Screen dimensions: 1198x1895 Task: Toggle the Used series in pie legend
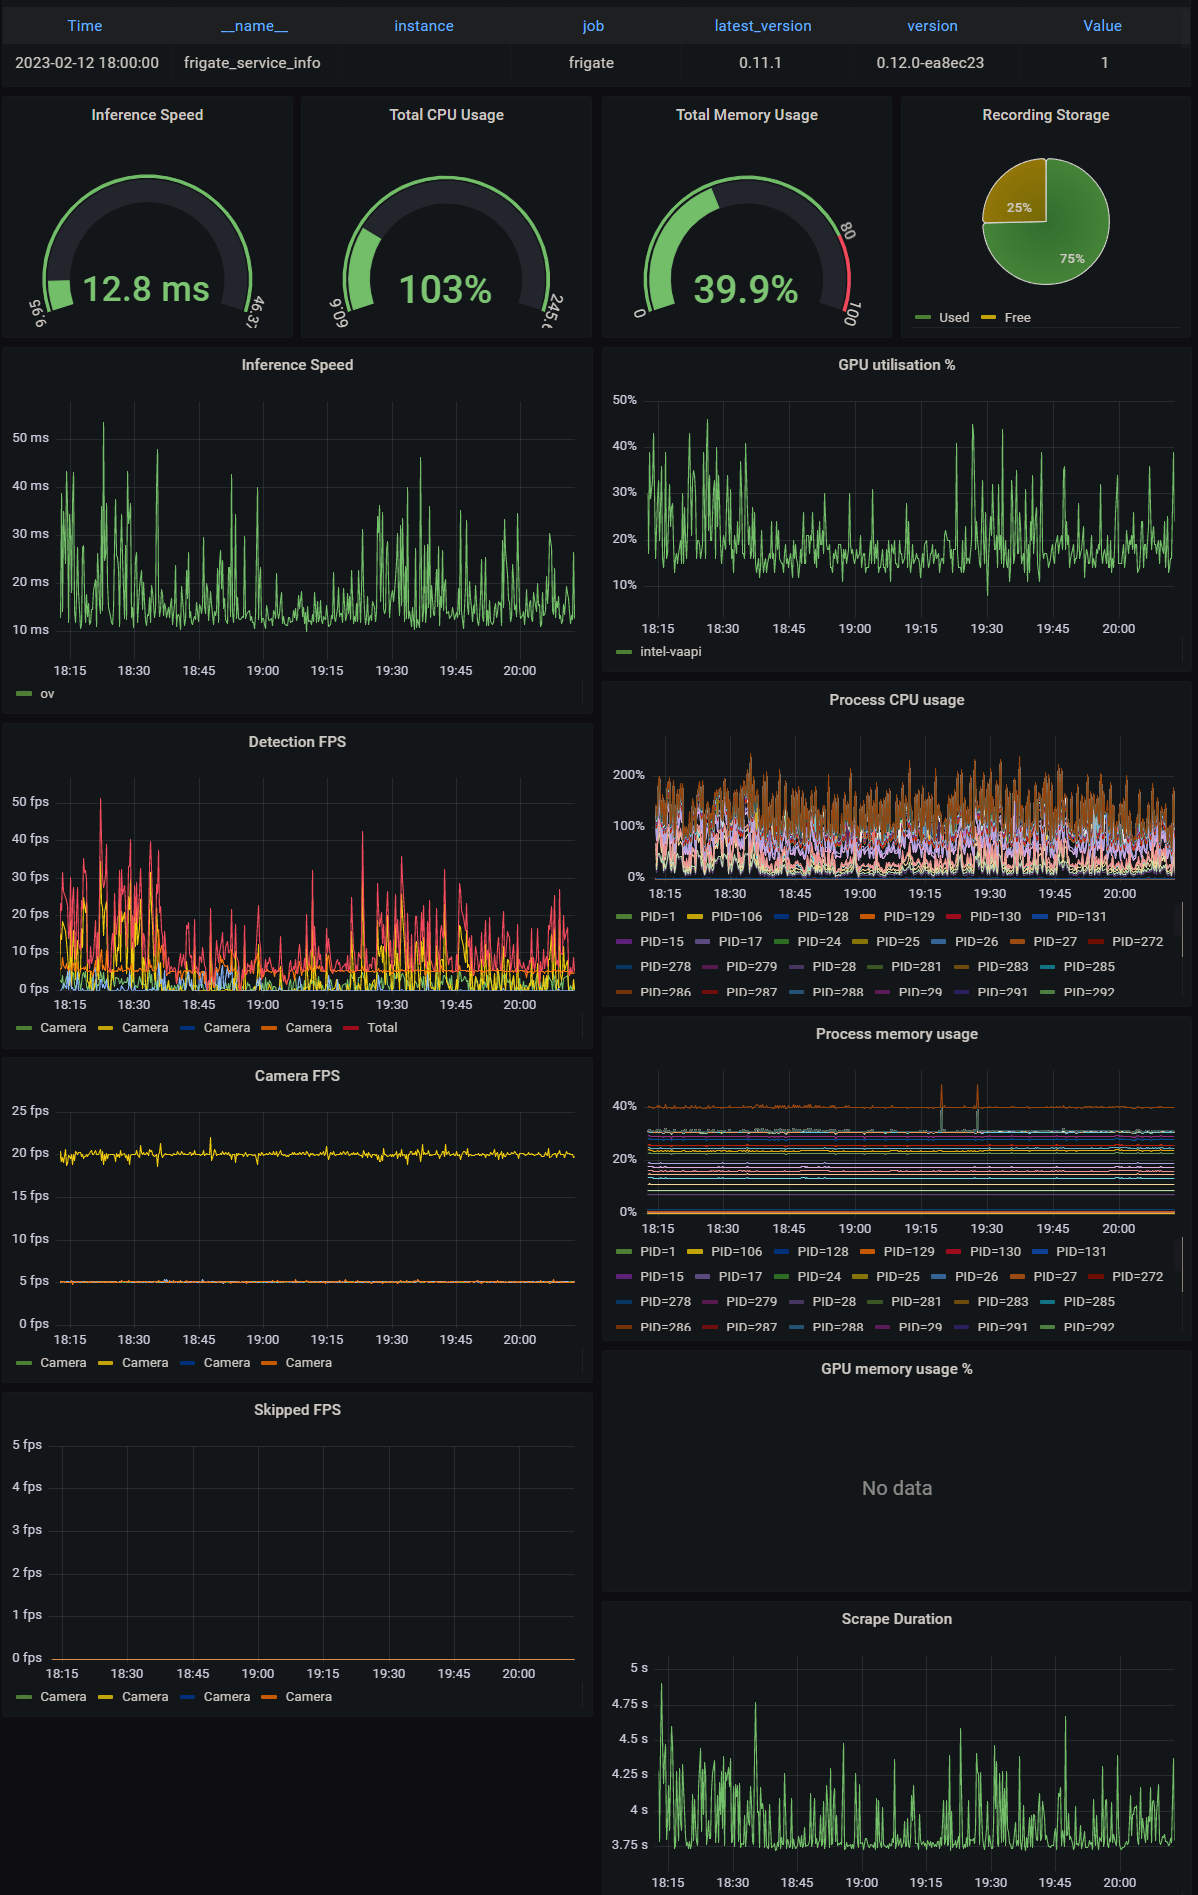953,318
